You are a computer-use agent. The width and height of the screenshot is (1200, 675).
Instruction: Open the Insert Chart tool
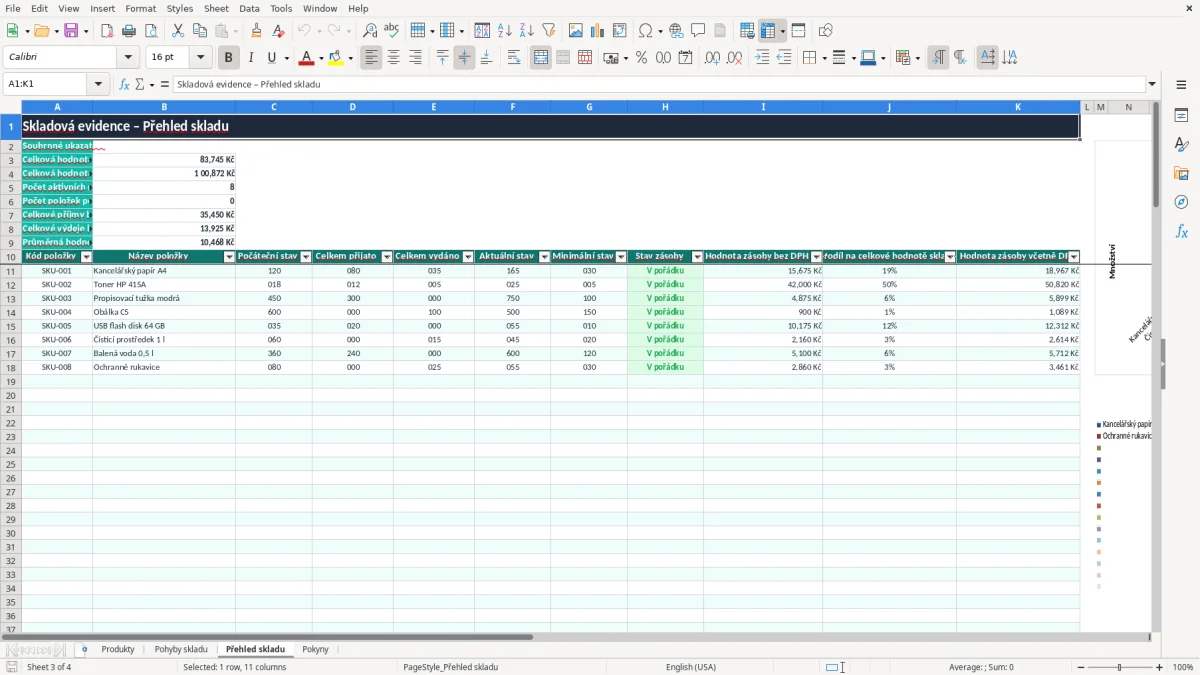[598, 31]
